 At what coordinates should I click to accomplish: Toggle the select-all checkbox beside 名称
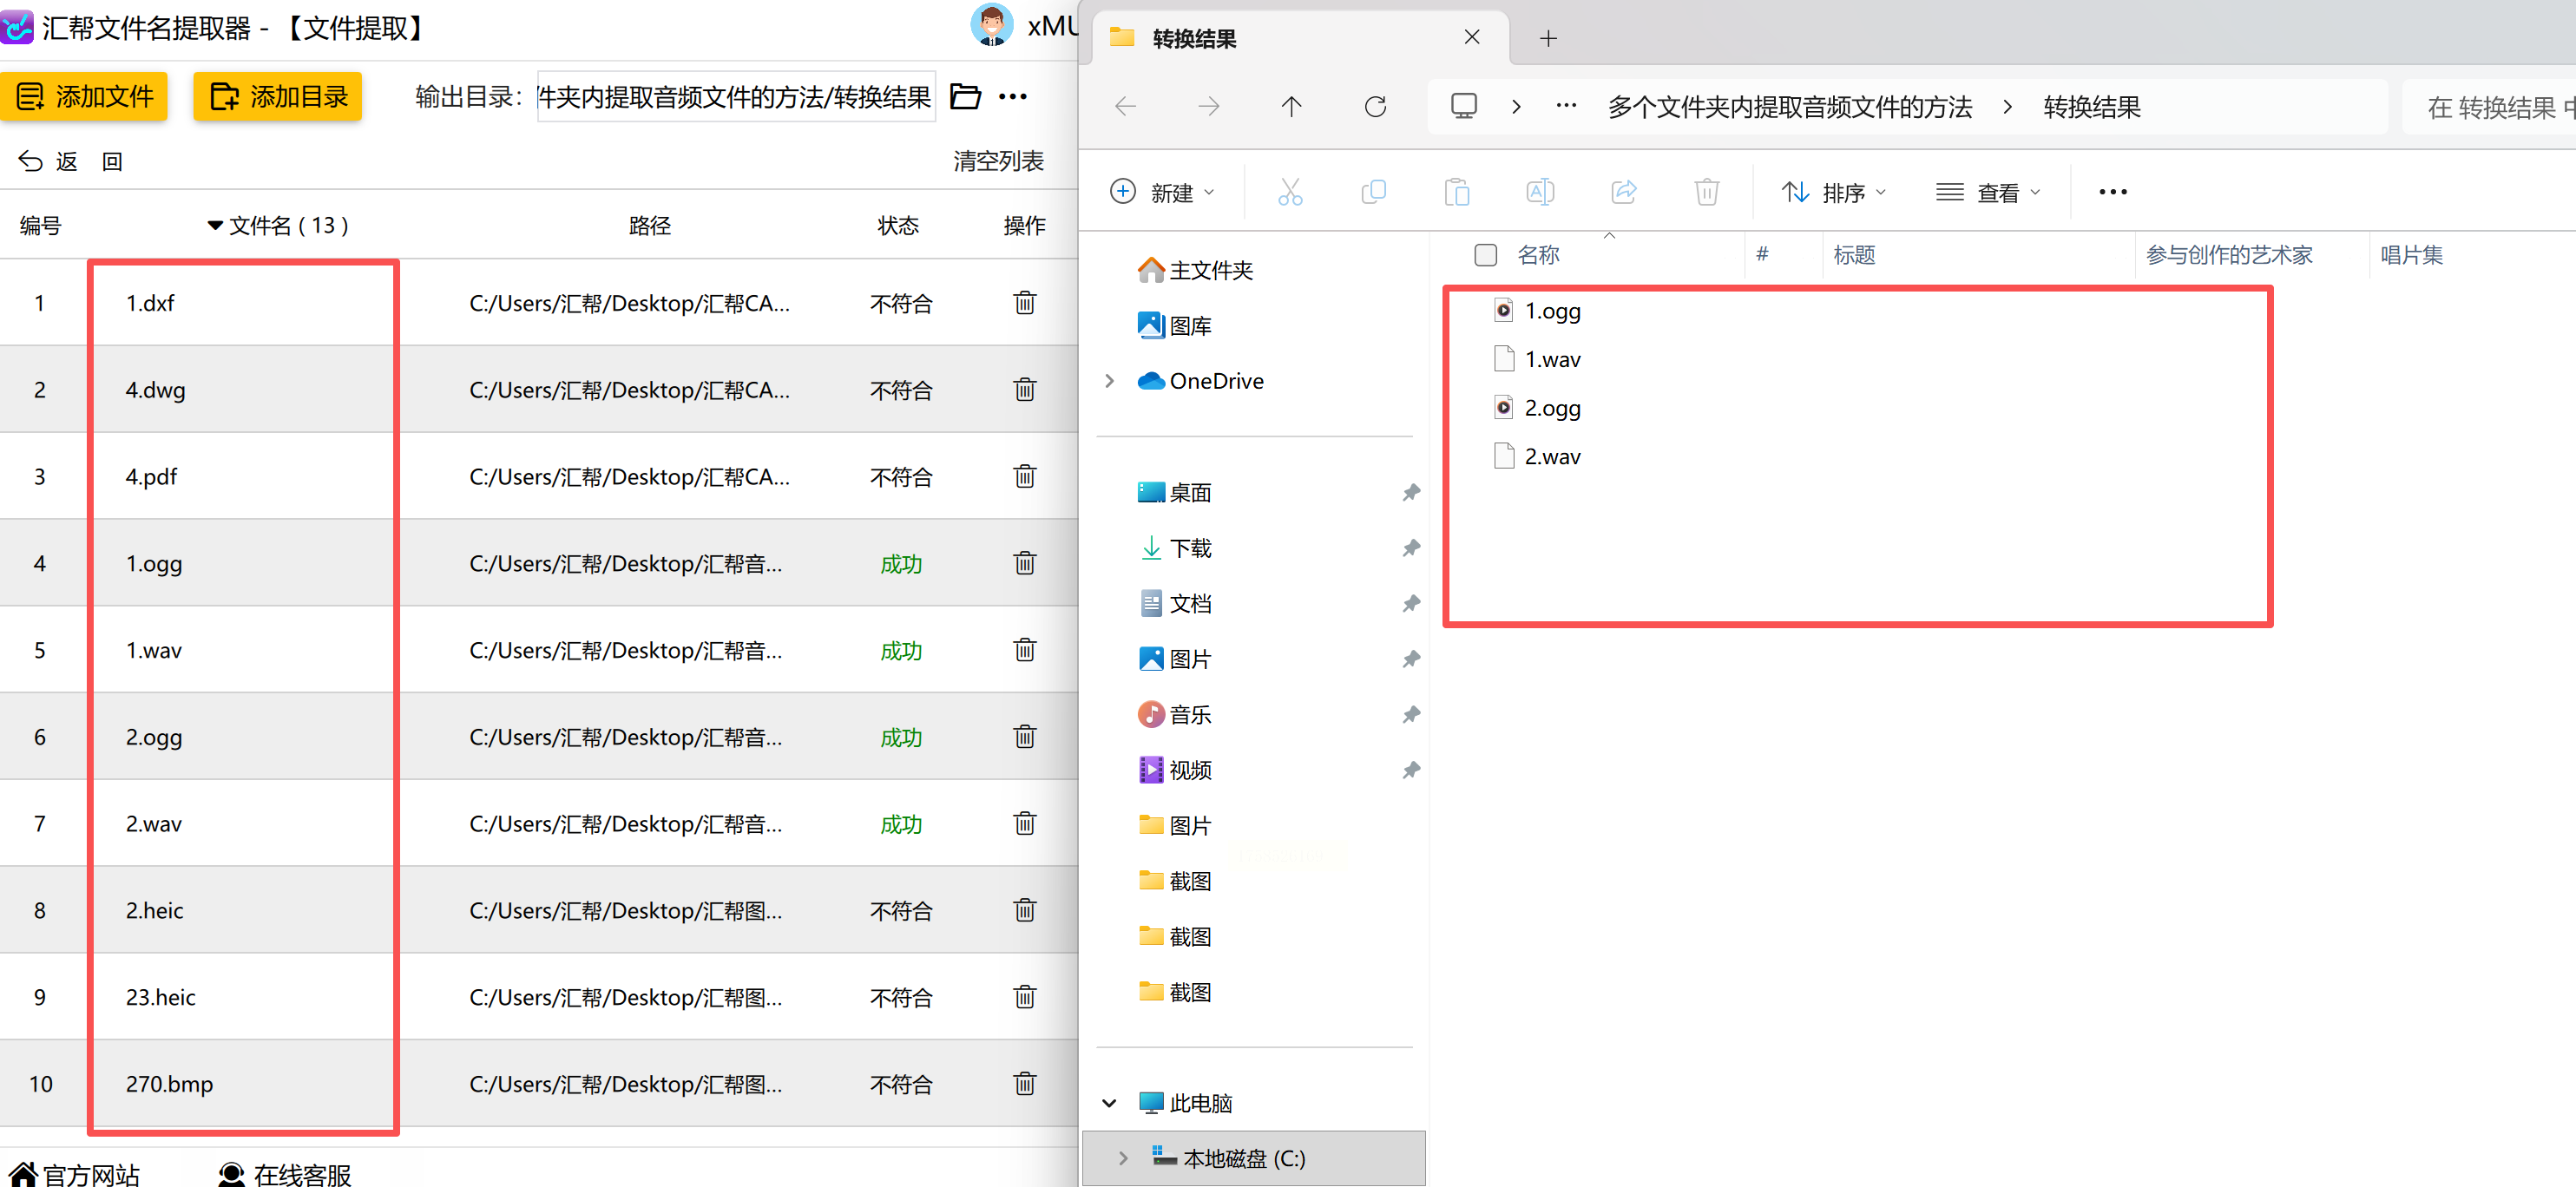[1485, 255]
